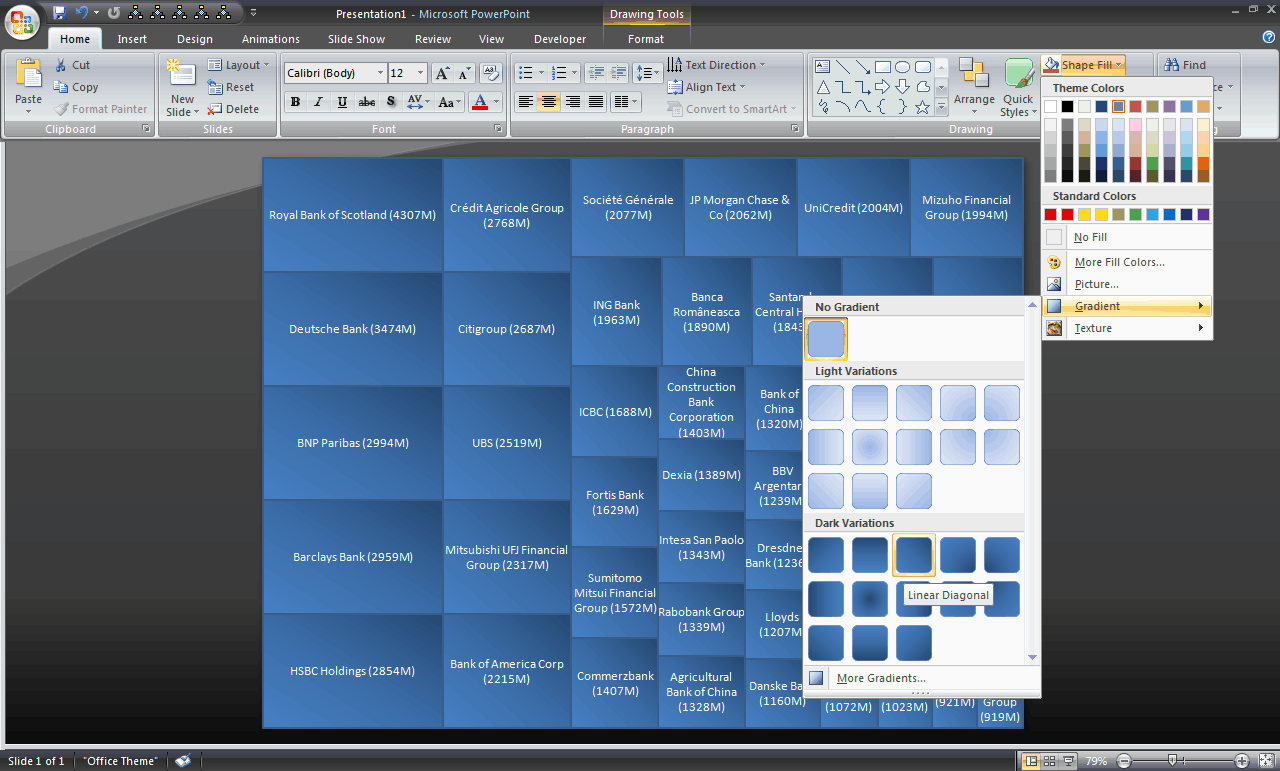
Task: Apply strikethrough formatting
Action: [x=367, y=102]
